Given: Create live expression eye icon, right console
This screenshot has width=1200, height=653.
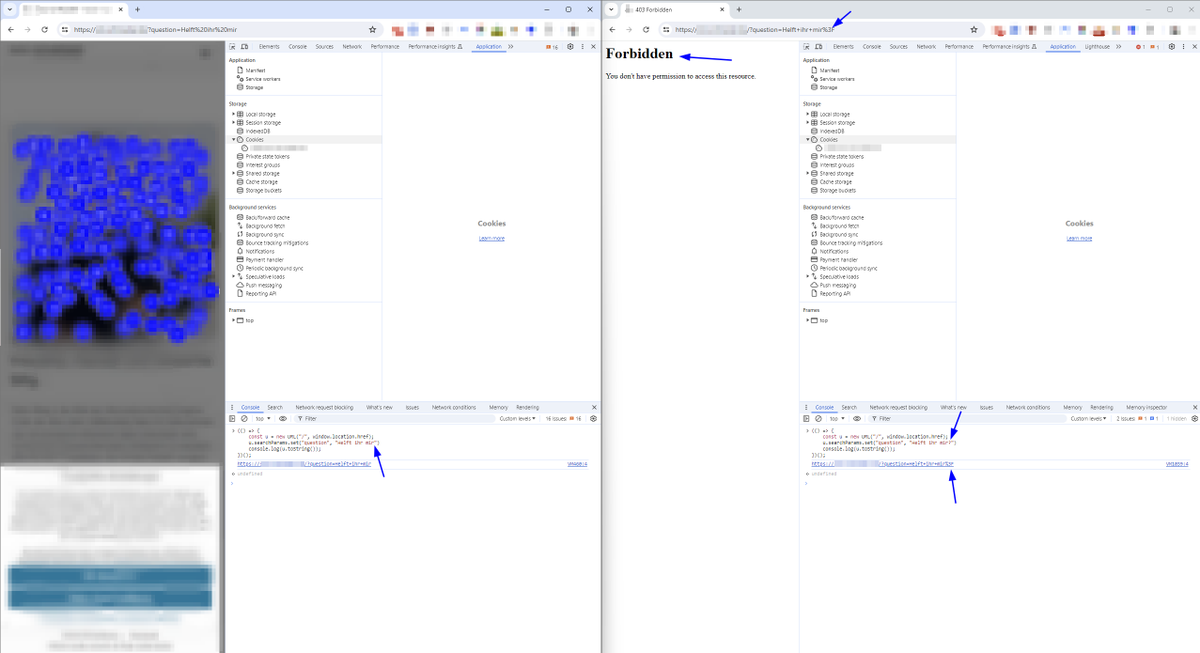Looking at the screenshot, I should (857, 419).
